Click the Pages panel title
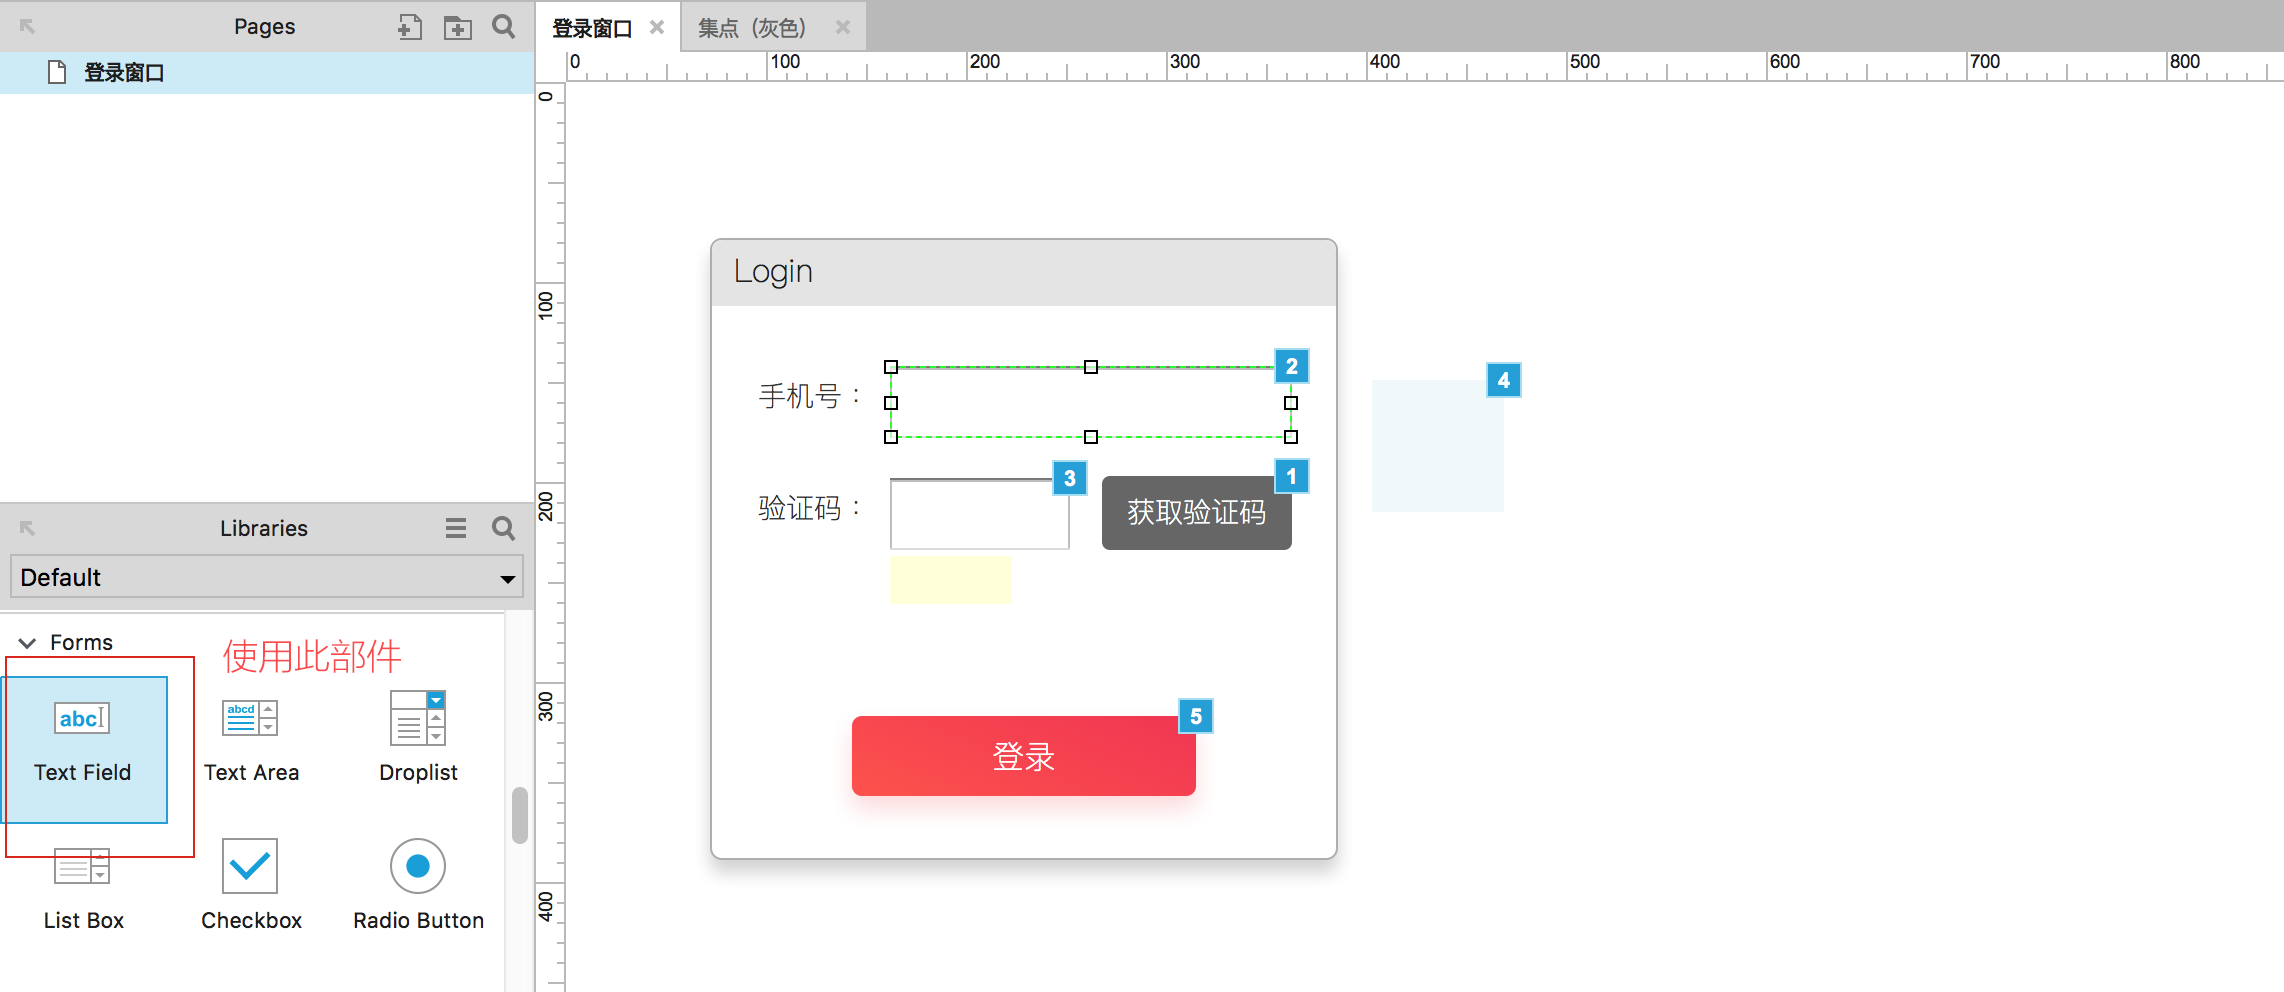 click(x=264, y=27)
